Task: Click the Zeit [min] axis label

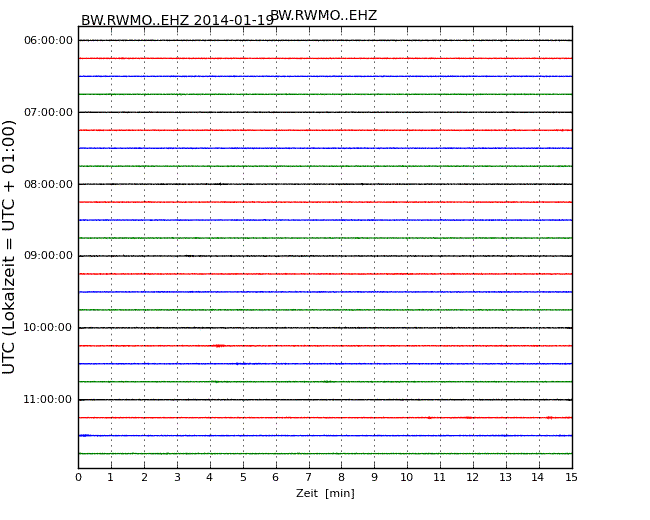Action: coord(325,493)
